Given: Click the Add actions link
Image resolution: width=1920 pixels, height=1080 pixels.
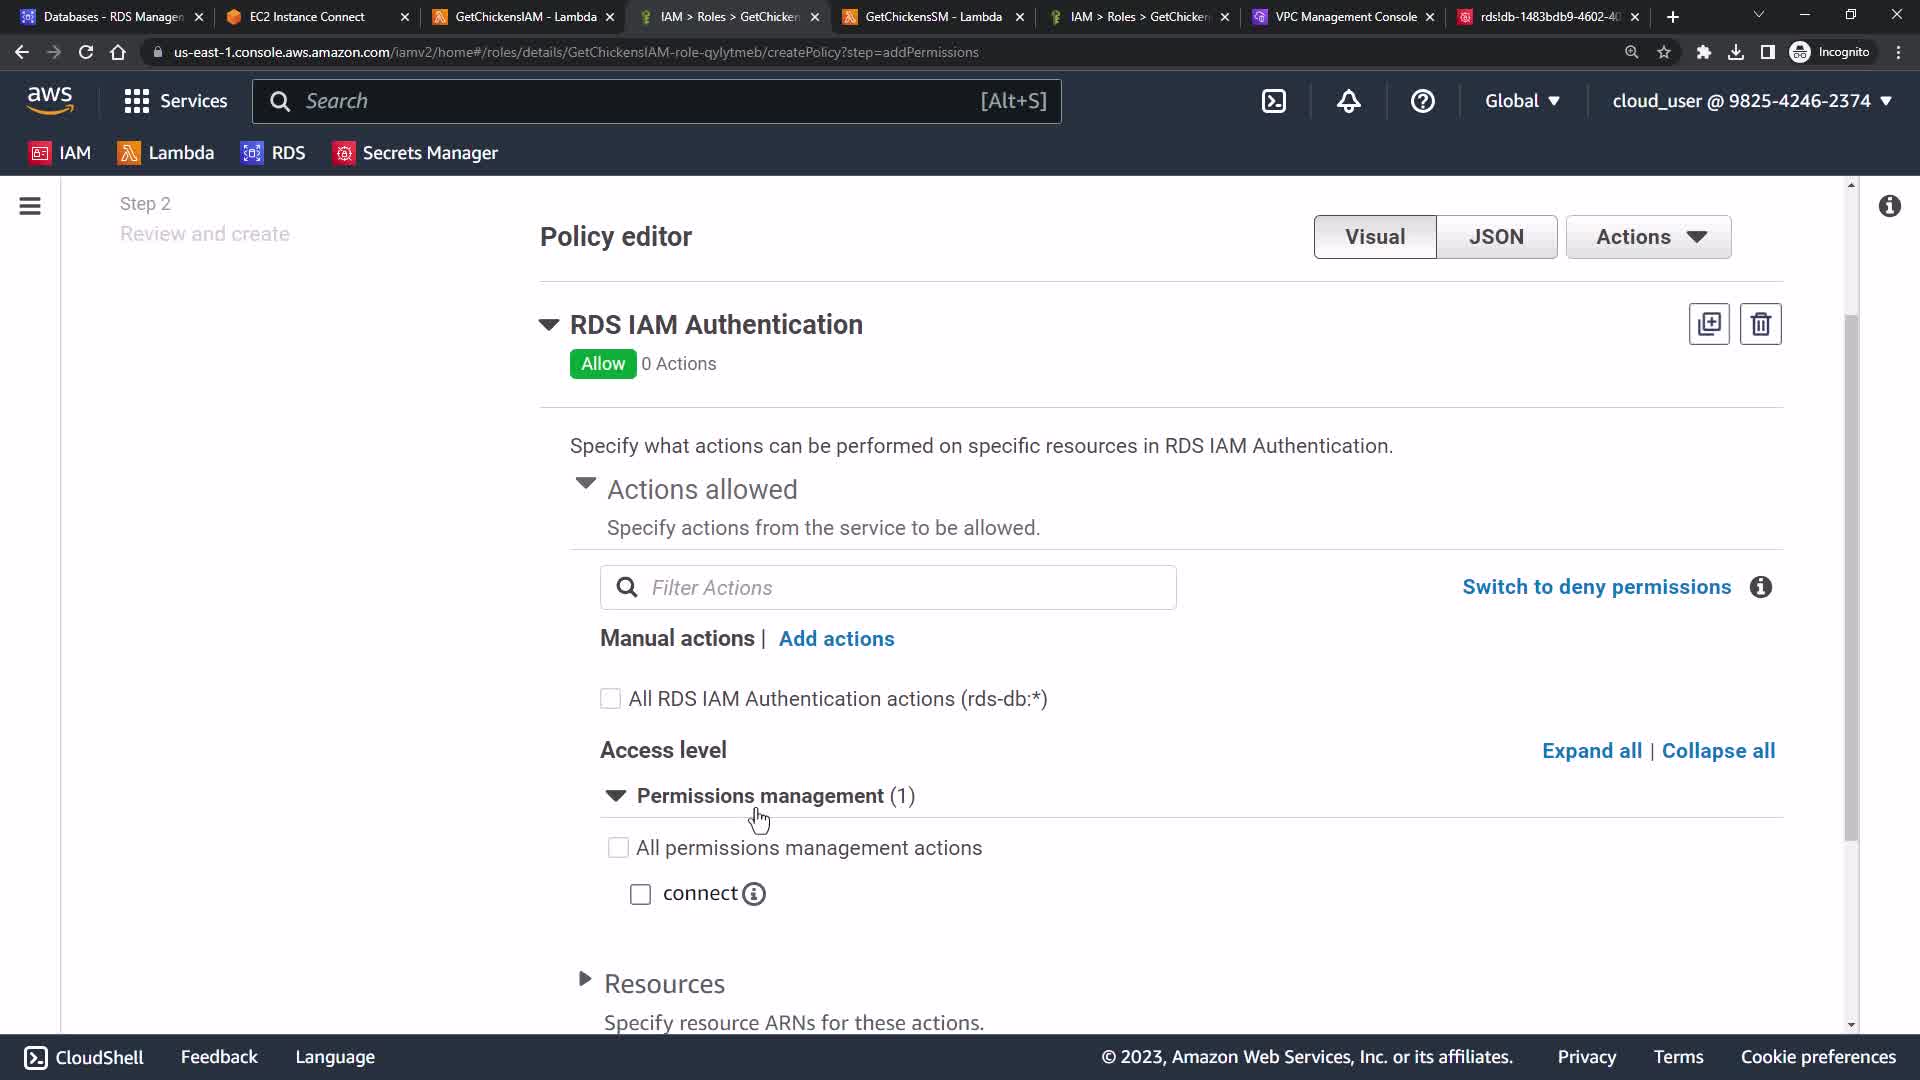Looking at the screenshot, I should [836, 639].
